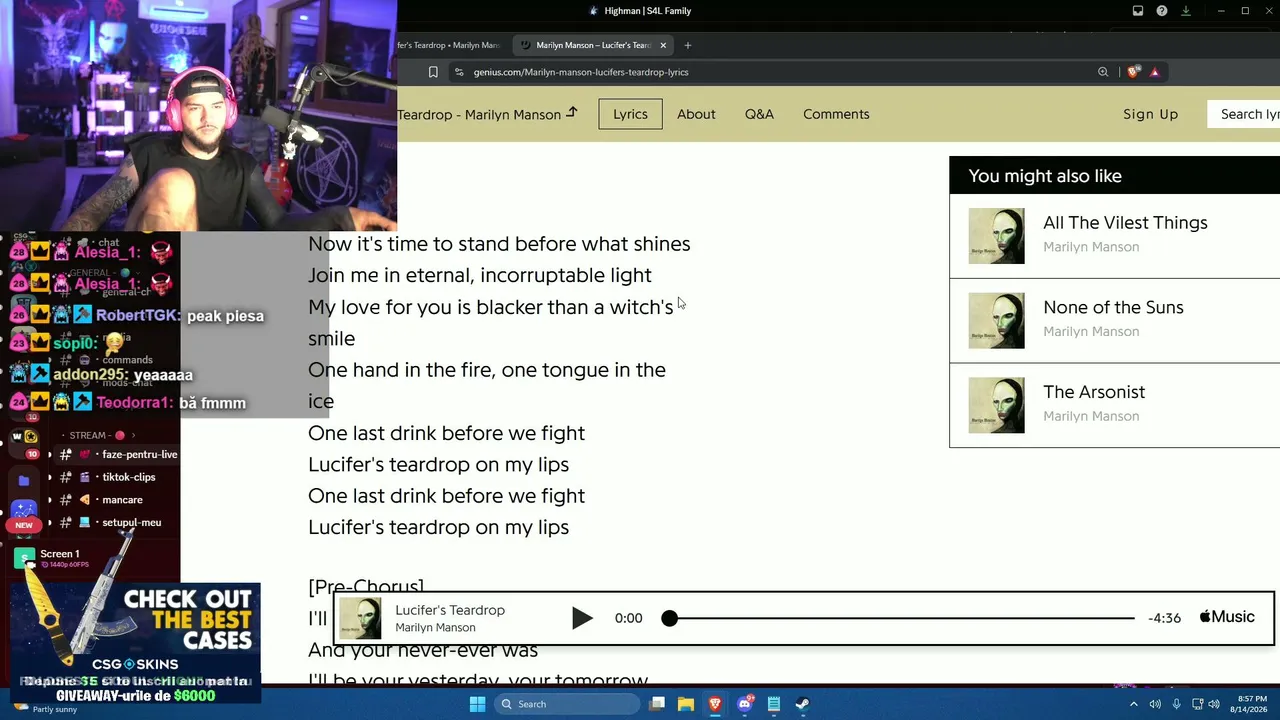1280x720 pixels.
Task: Click the microphone icon in system tray
Action: pyautogui.click(x=1176, y=704)
